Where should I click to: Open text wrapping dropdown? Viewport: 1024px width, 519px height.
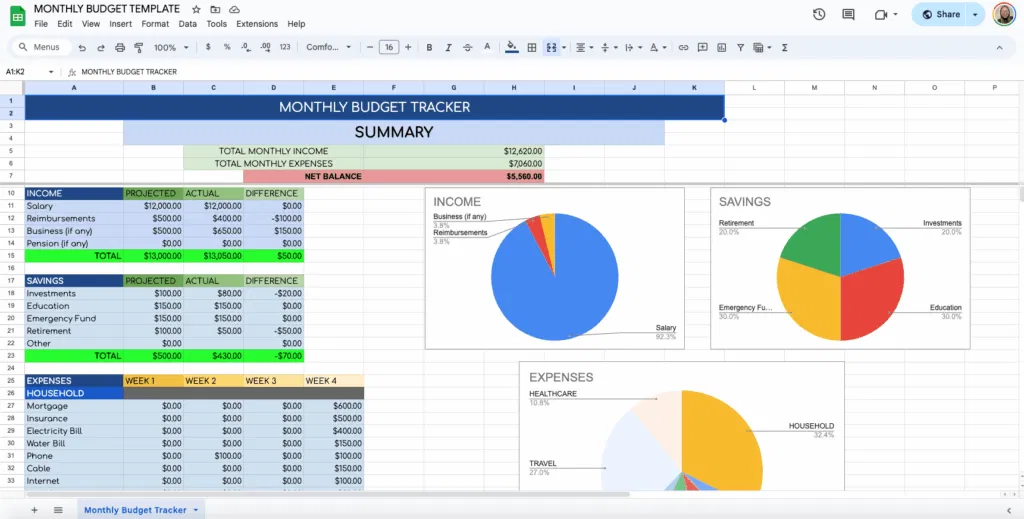[x=633, y=47]
